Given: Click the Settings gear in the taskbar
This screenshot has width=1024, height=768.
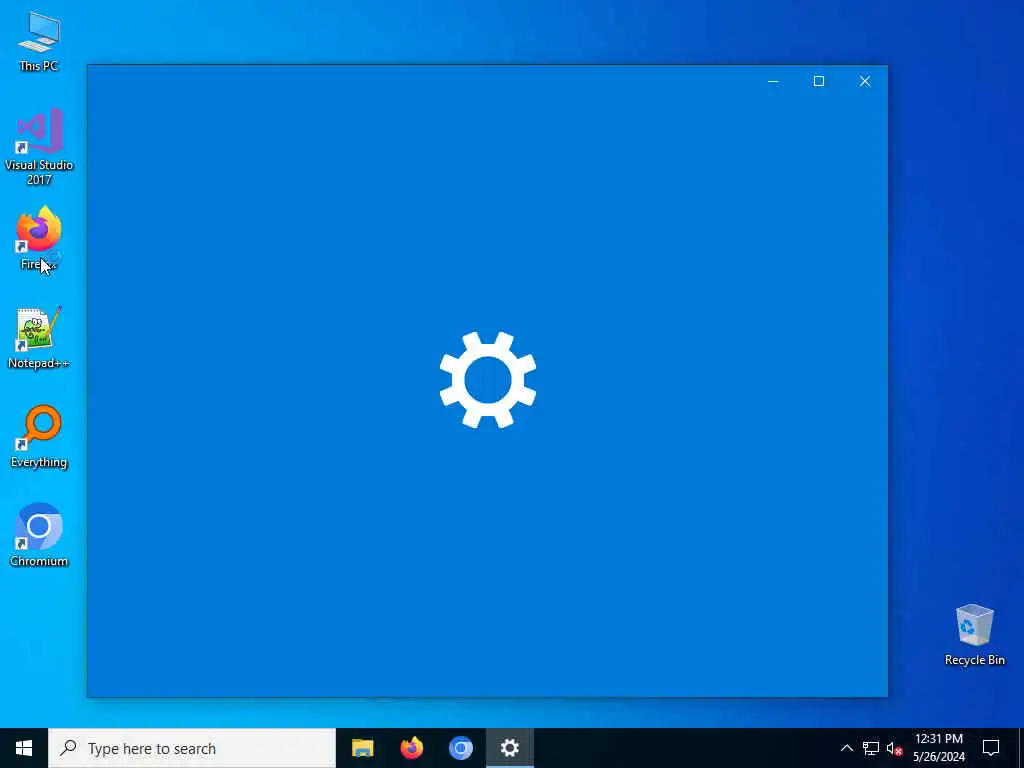Looking at the screenshot, I should point(509,748).
